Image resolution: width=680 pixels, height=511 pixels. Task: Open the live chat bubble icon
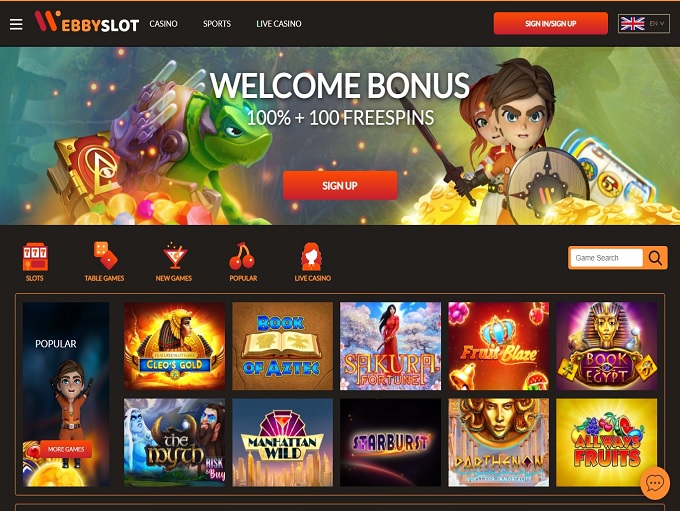pos(655,483)
